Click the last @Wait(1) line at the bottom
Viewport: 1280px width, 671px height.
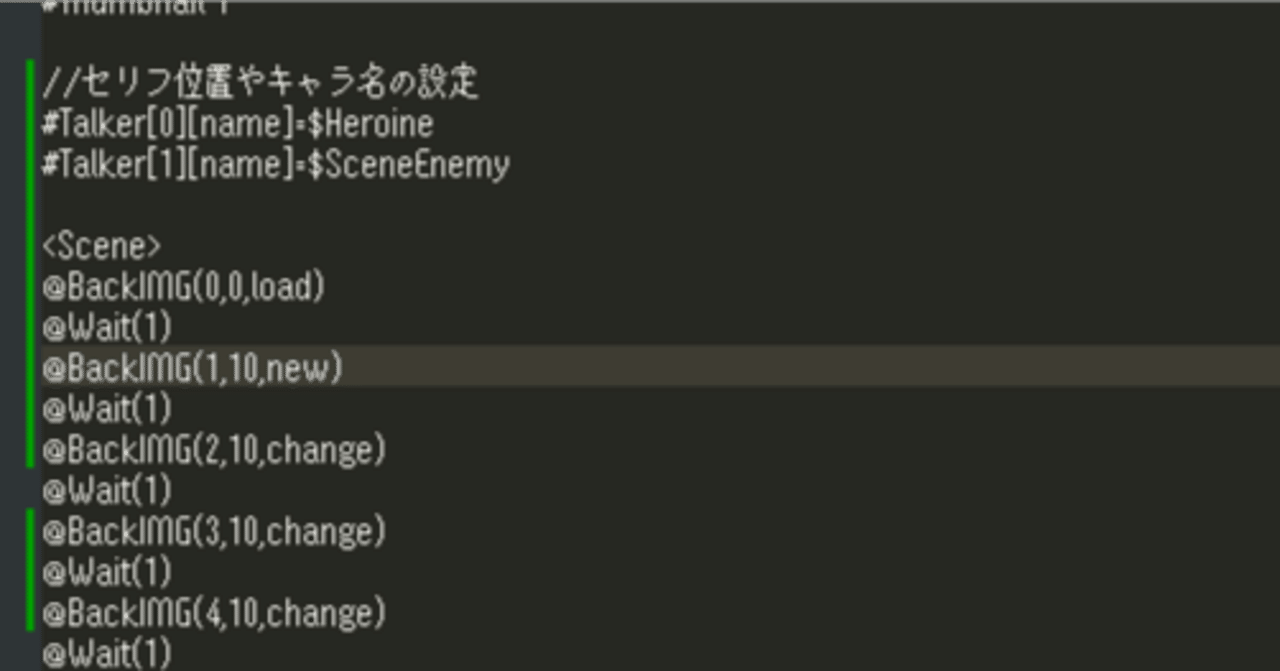[x=106, y=654]
